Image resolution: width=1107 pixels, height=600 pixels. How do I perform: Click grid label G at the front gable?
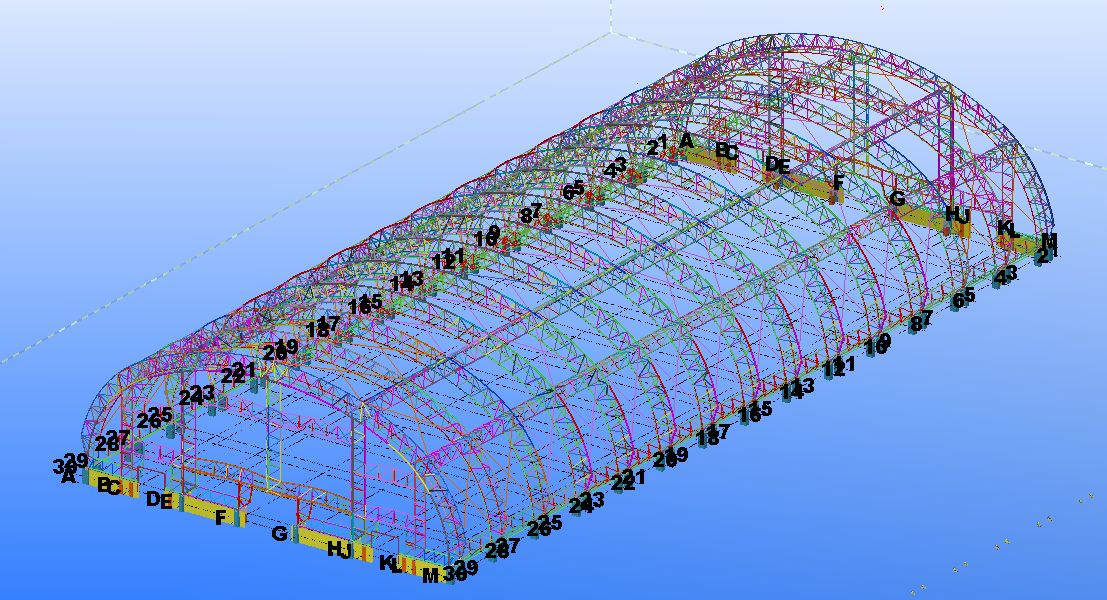point(279,534)
